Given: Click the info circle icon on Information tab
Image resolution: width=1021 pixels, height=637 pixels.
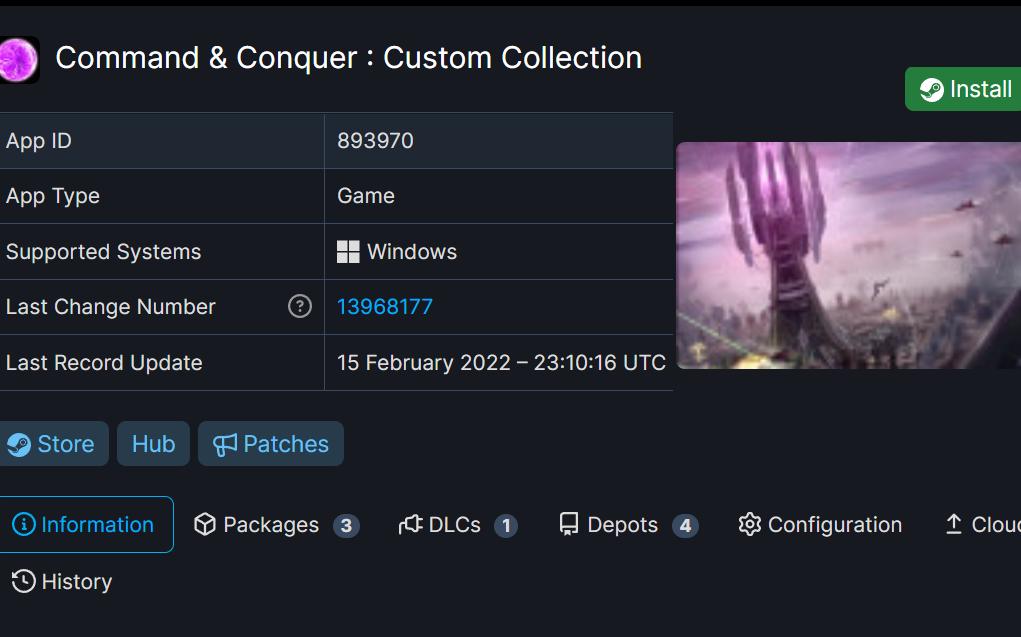Looking at the screenshot, I should coord(24,524).
